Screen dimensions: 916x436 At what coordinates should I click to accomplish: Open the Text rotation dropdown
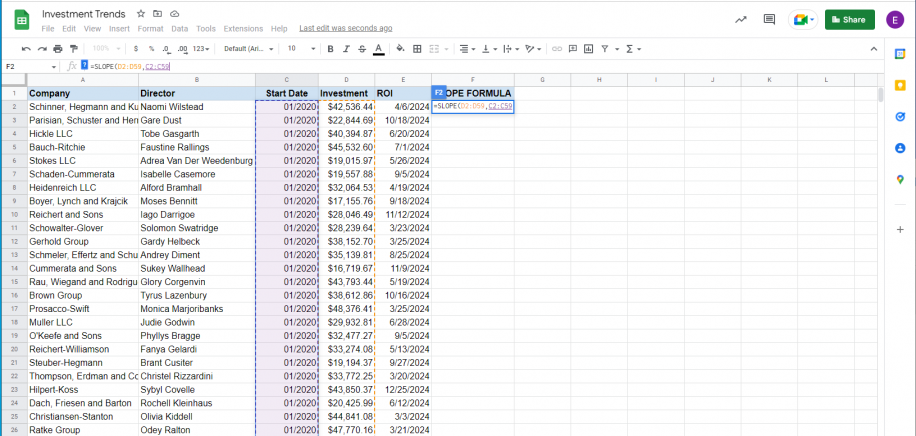pyautogui.click(x=533, y=49)
